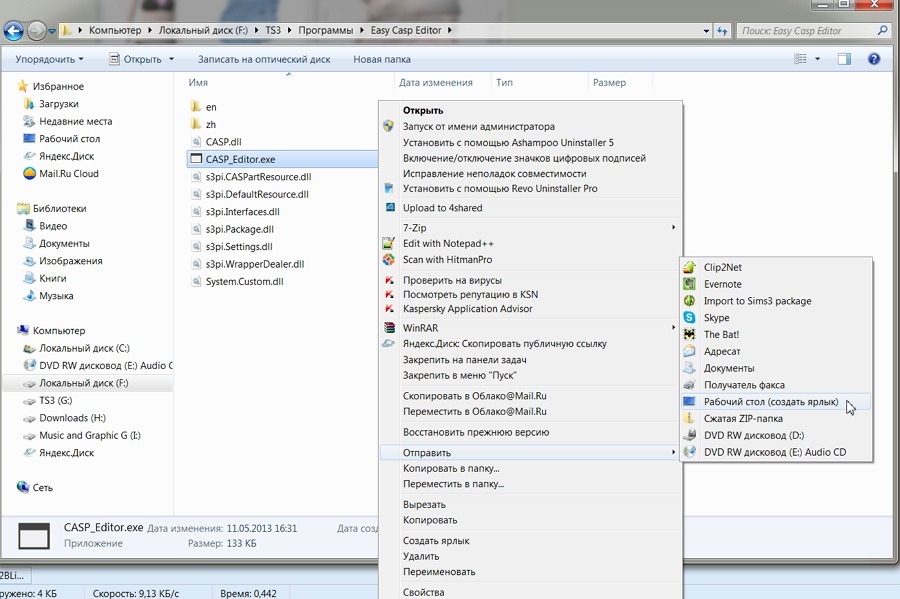Open view options dropdown arrow
Screen dimensions: 900x599
tap(817, 59)
